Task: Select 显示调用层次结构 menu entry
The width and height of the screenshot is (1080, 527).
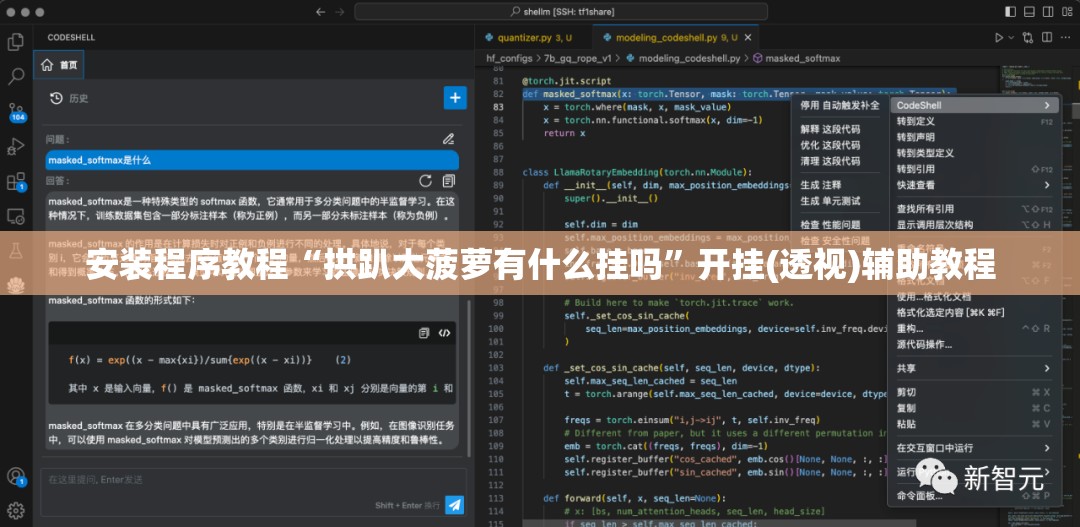Action: pos(974,225)
